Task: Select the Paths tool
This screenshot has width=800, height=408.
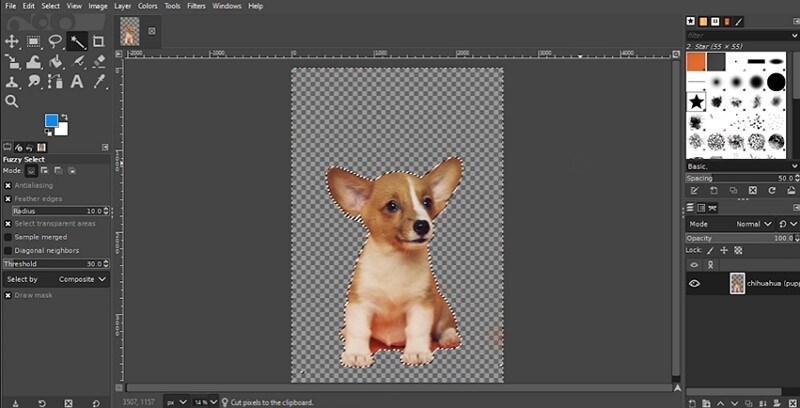Action: click(55, 82)
